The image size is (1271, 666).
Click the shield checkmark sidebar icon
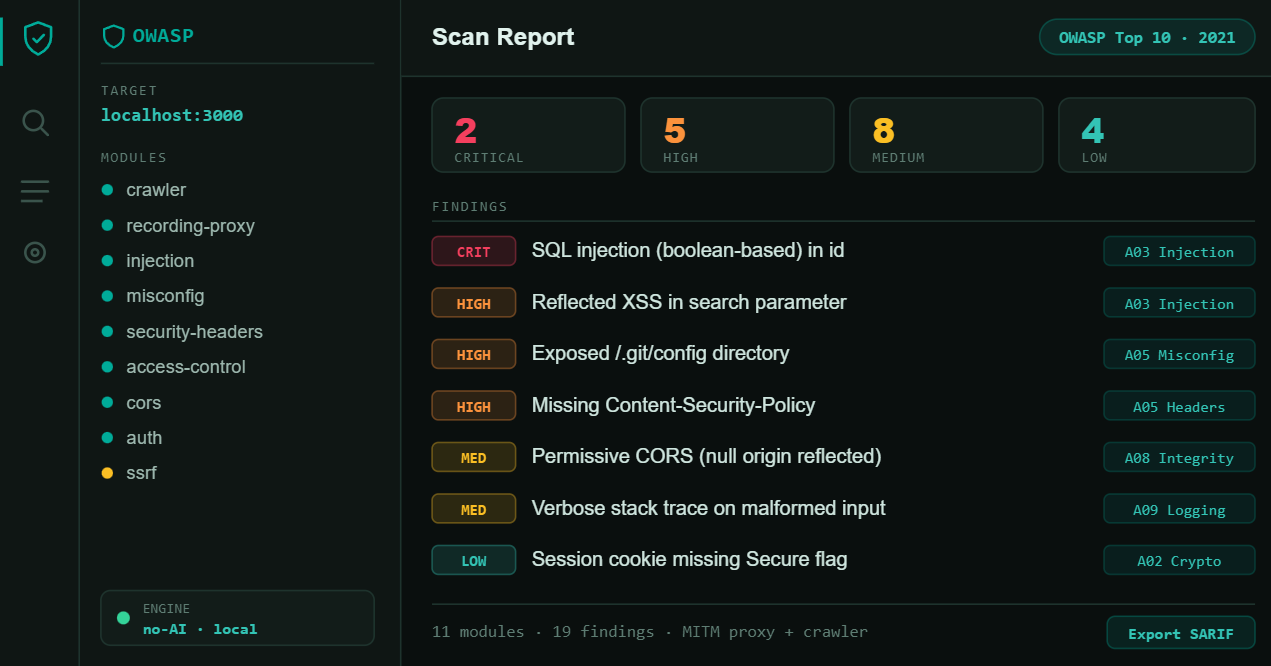(x=38, y=39)
